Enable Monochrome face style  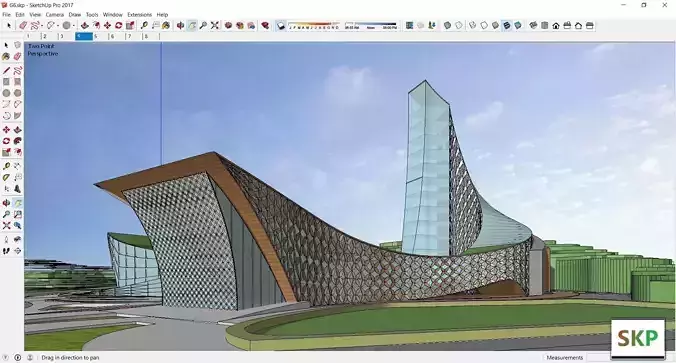tap(518, 25)
